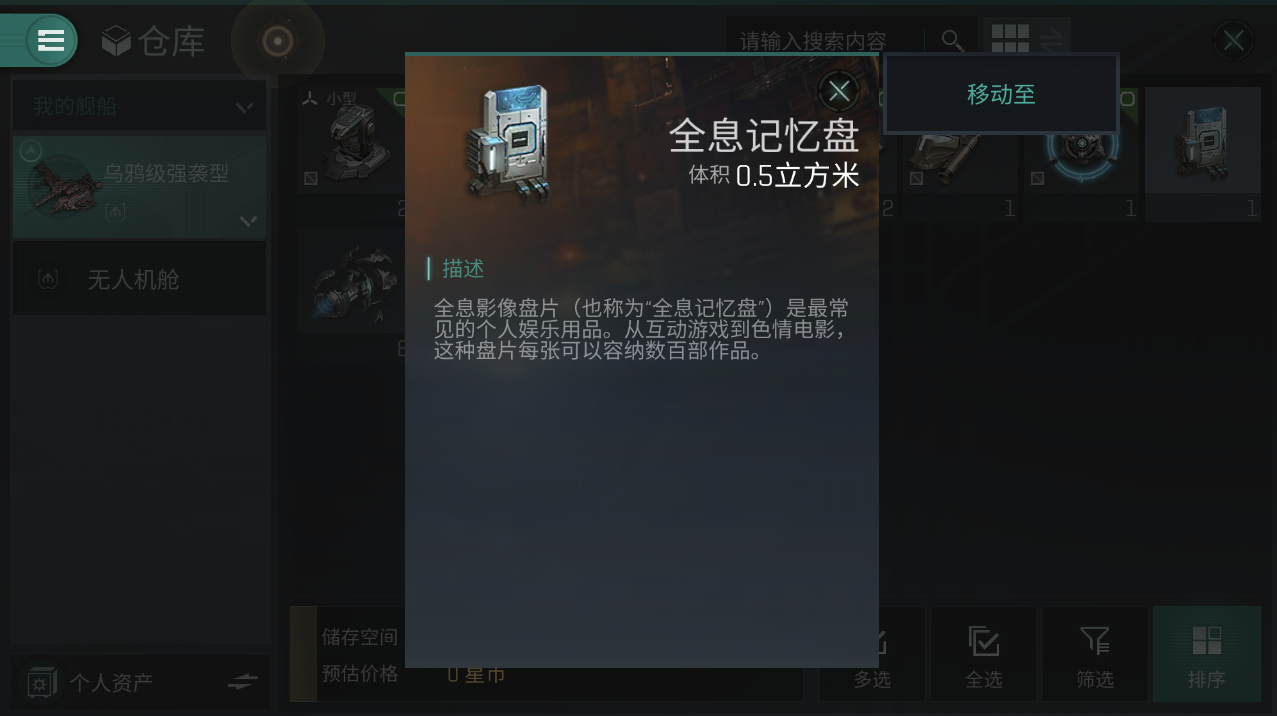Click the 排序 sort button
Screen dimensions: 1277x716
[x=1206, y=655]
